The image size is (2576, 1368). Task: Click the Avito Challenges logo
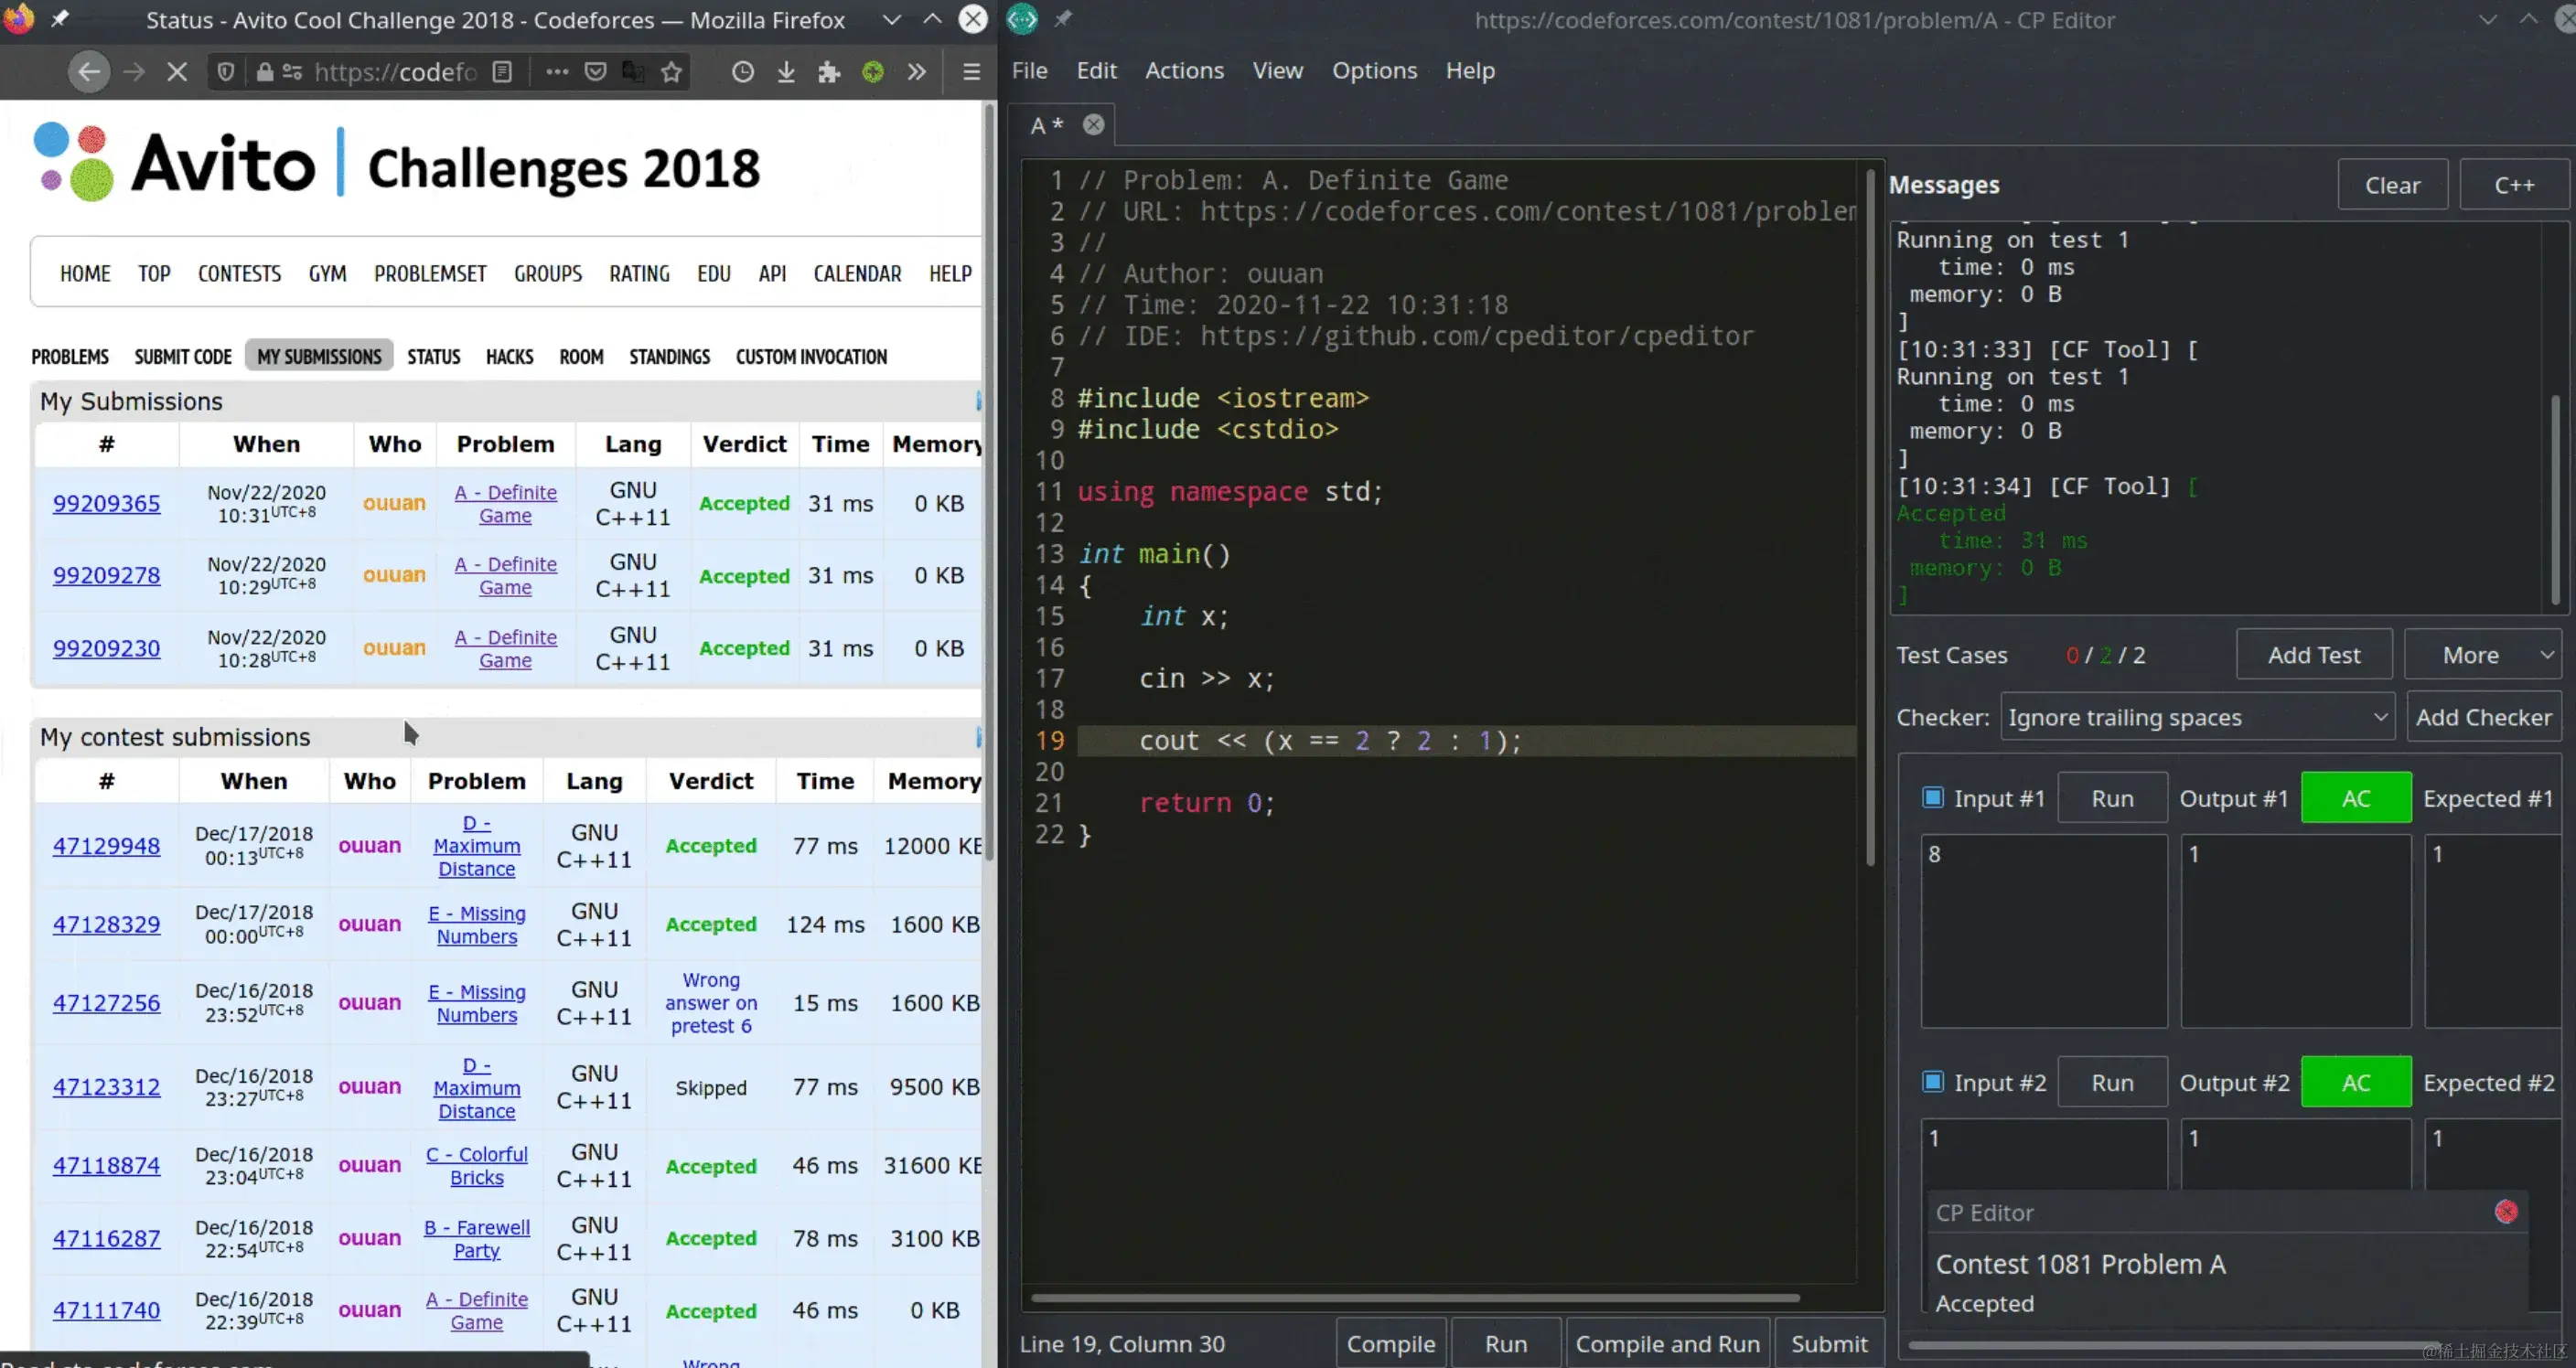[396, 163]
